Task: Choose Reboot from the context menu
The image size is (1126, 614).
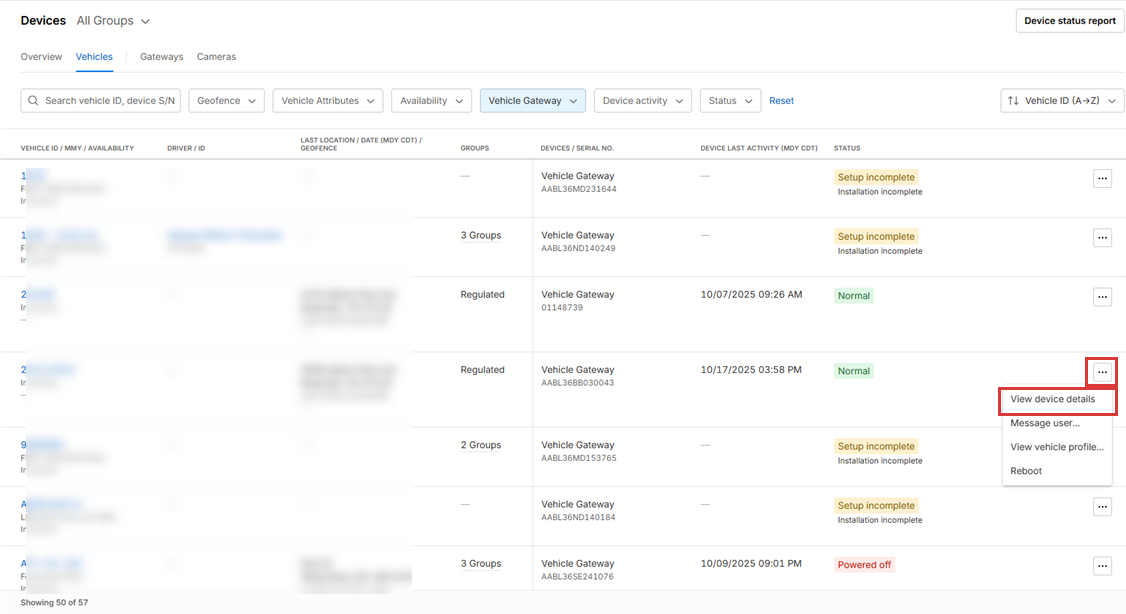Action: 1026,471
